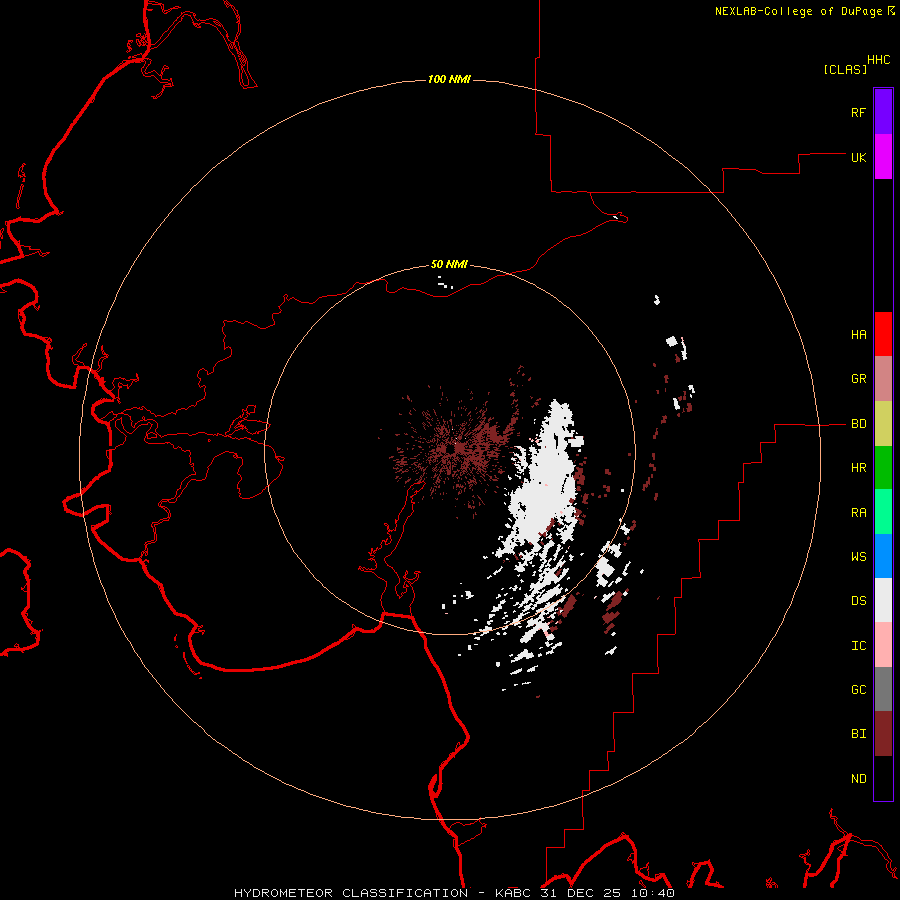The width and height of the screenshot is (900, 900).
Task: Click the IC legend label
Action: pyautogui.click(x=858, y=645)
